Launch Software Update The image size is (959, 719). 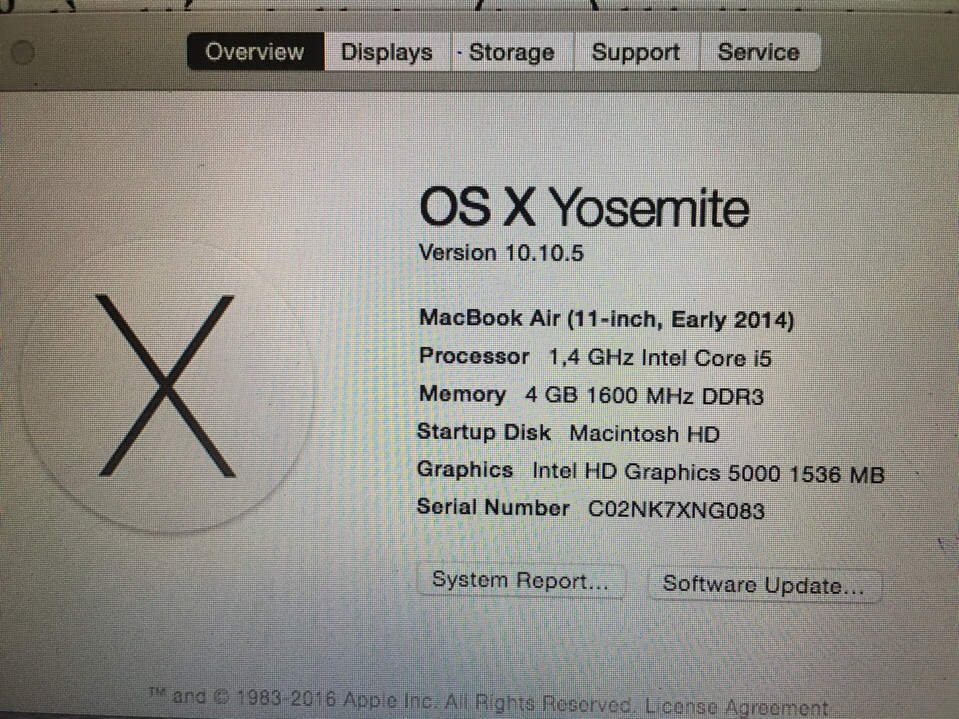764,585
